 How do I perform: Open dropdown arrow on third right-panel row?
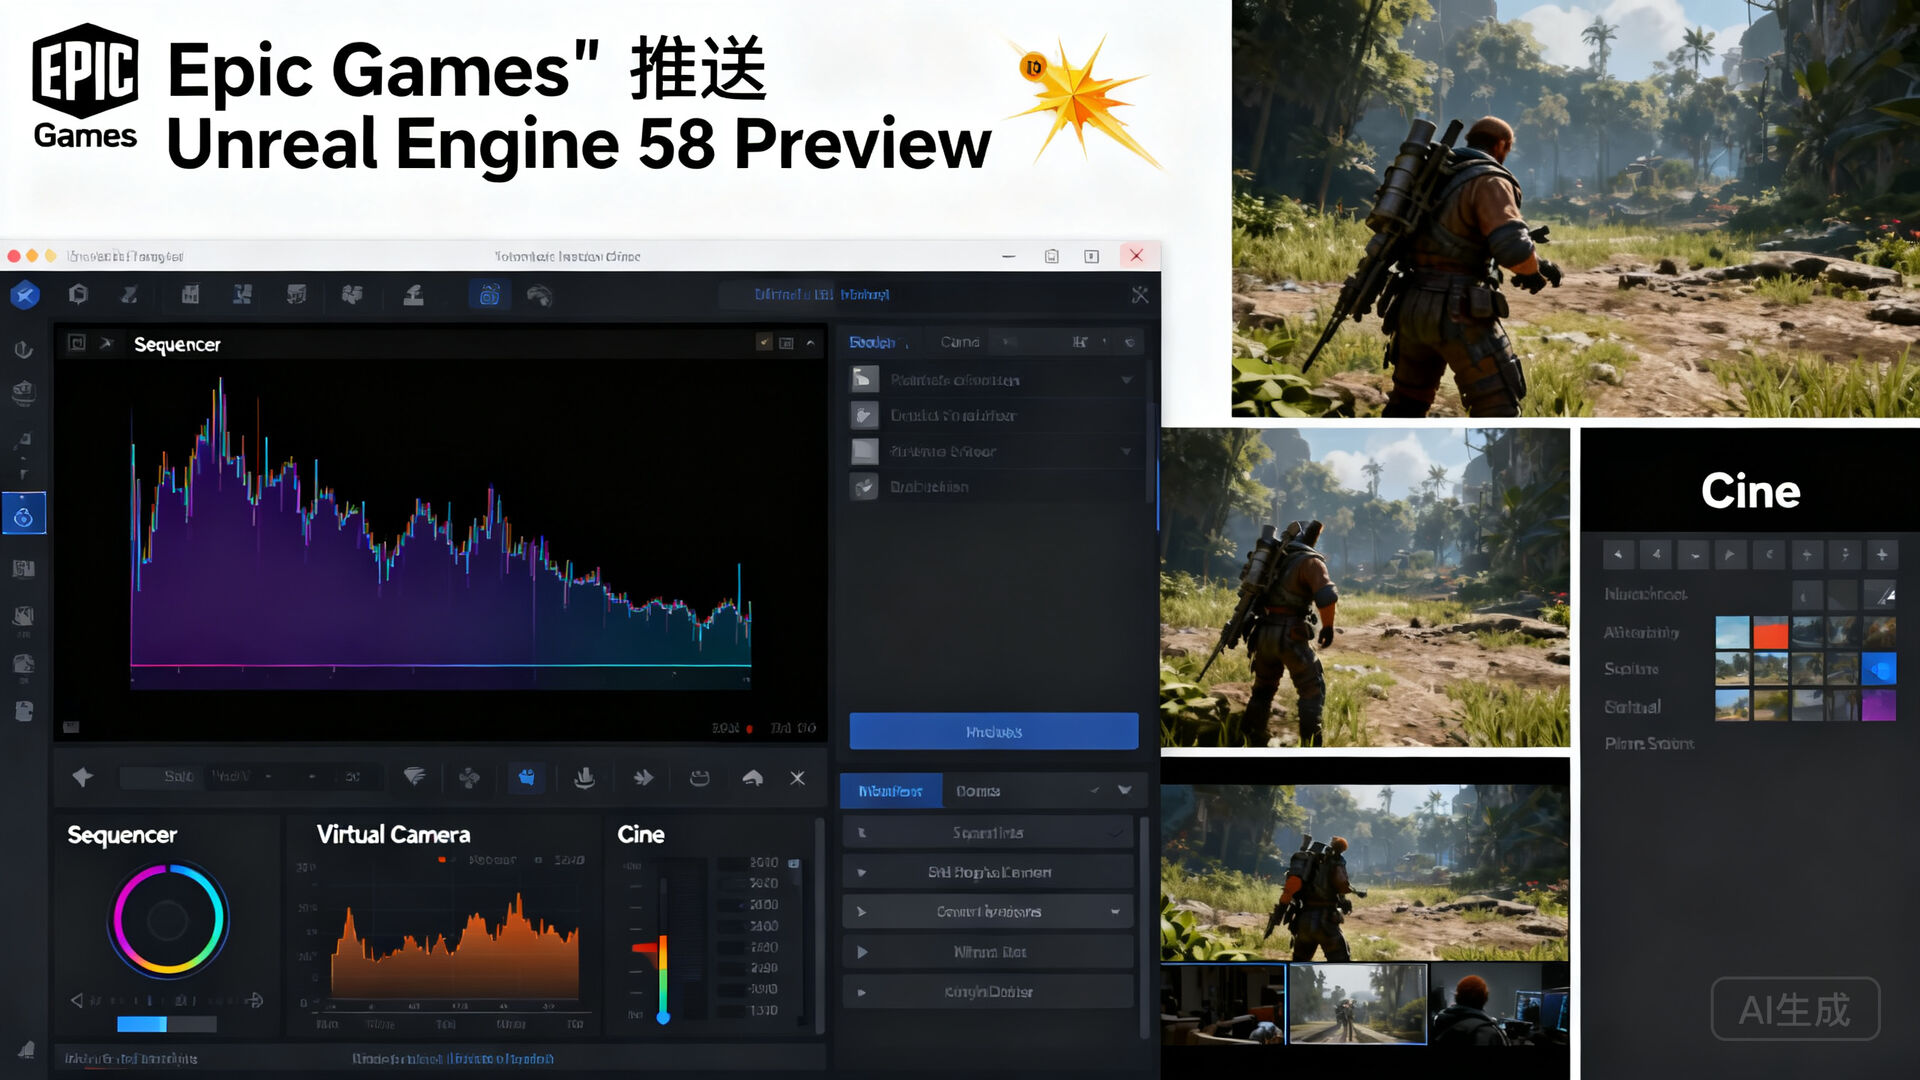point(1127,451)
